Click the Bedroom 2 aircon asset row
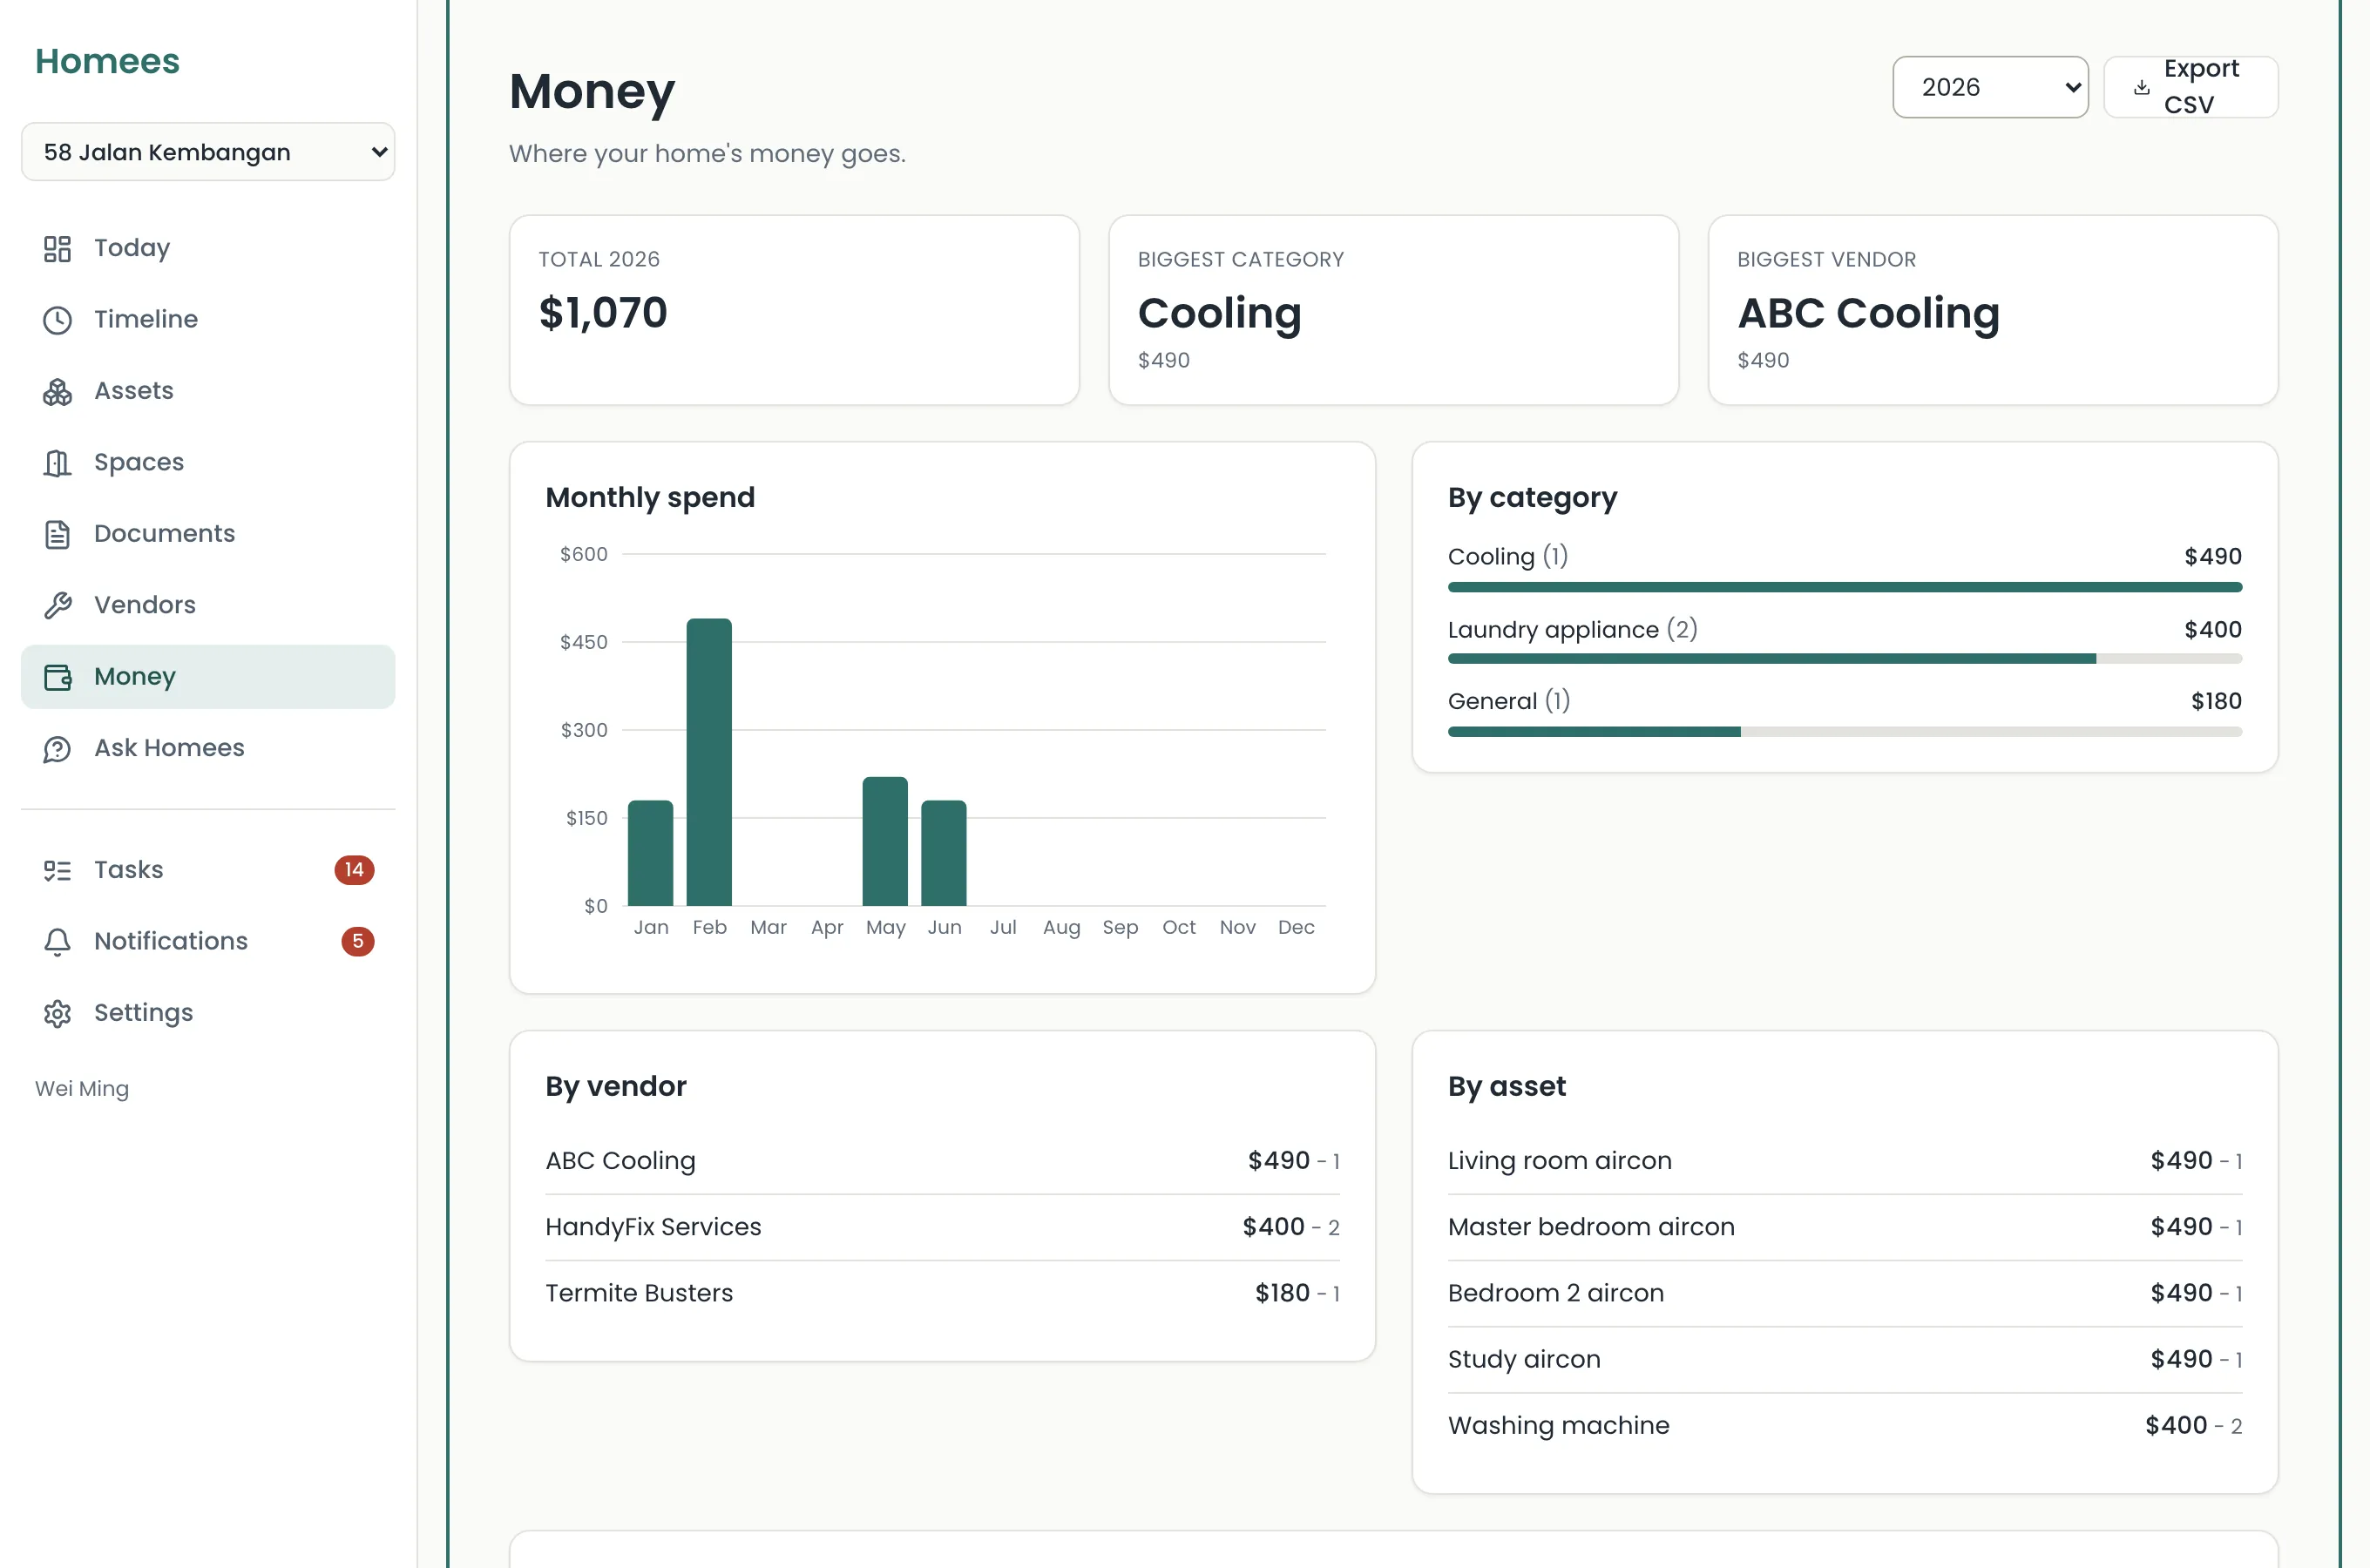The image size is (2370, 1568). point(1844,1293)
